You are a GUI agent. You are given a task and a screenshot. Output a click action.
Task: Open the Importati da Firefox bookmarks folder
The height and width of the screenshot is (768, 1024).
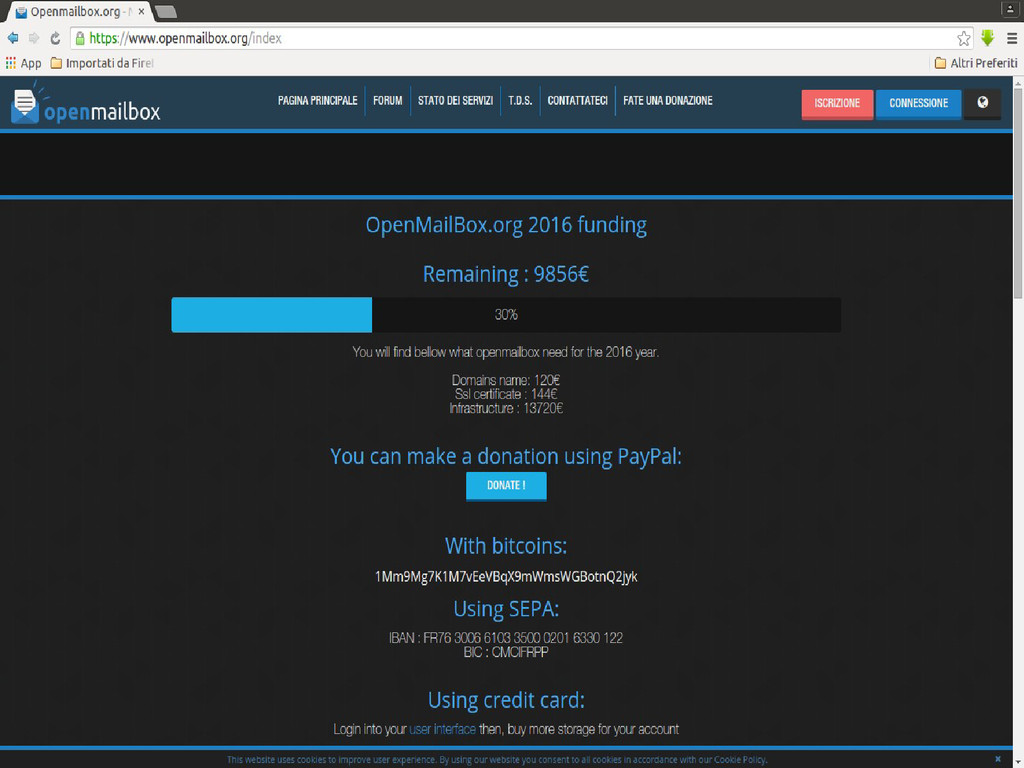pyautogui.click(x=102, y=63)
